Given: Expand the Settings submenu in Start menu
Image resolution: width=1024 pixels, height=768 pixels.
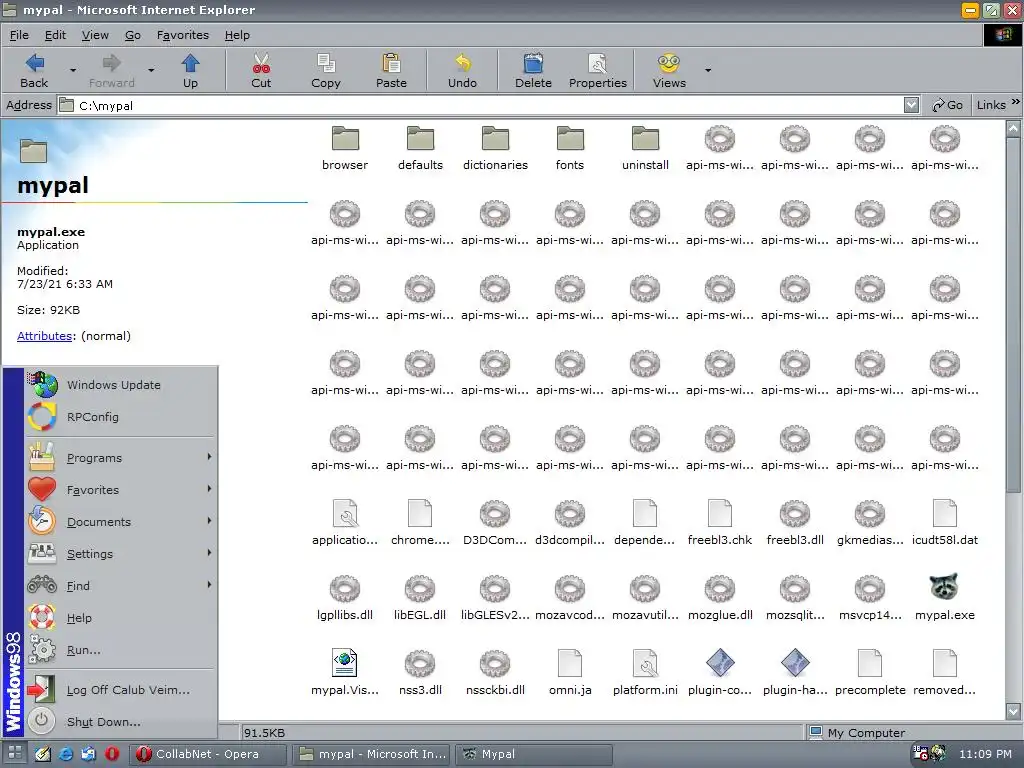Looking at the screenshot, I should pyautogui.click(x=120, y=553).
